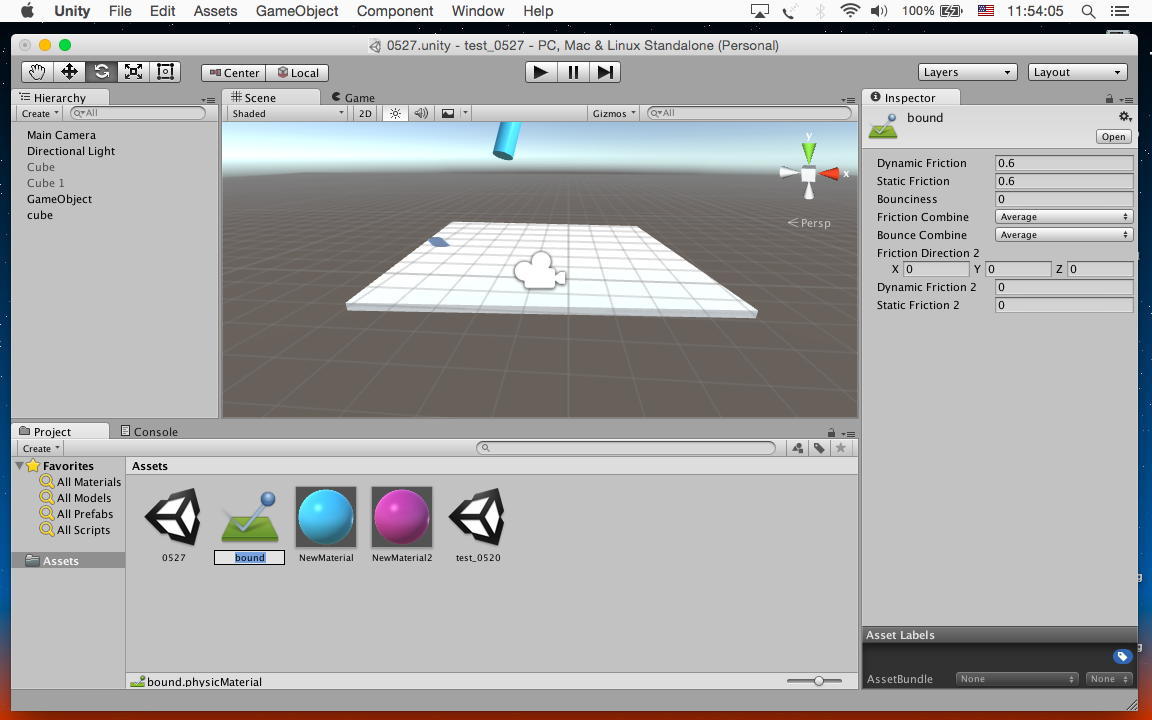Select Directional Light in Hierarchy
This screenshot has width=1152, height=720.
tap(71, 151)
